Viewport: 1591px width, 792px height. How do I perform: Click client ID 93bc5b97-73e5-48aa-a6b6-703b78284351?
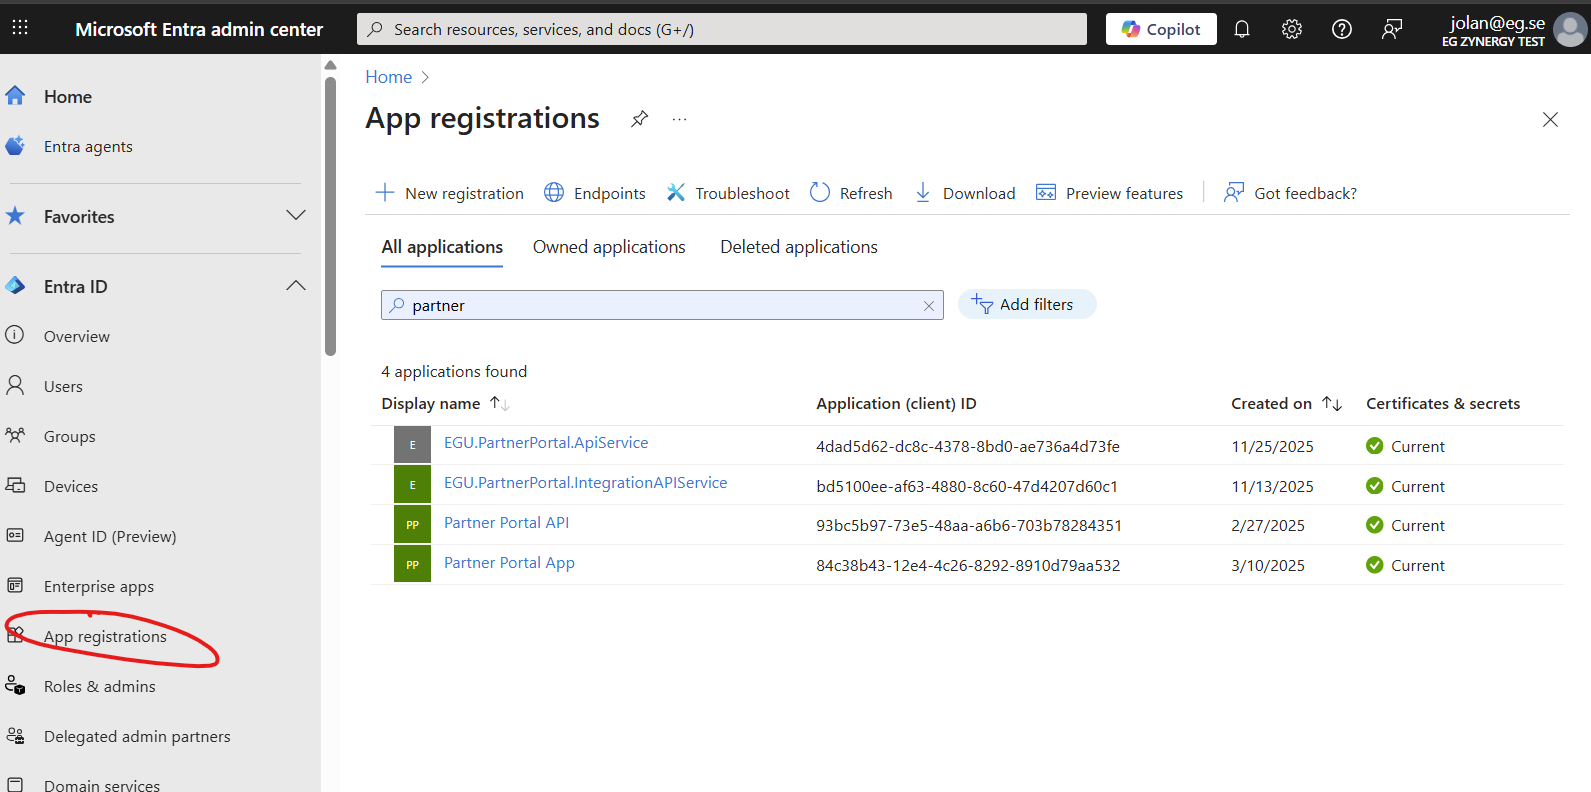click(x=969, y=525)
